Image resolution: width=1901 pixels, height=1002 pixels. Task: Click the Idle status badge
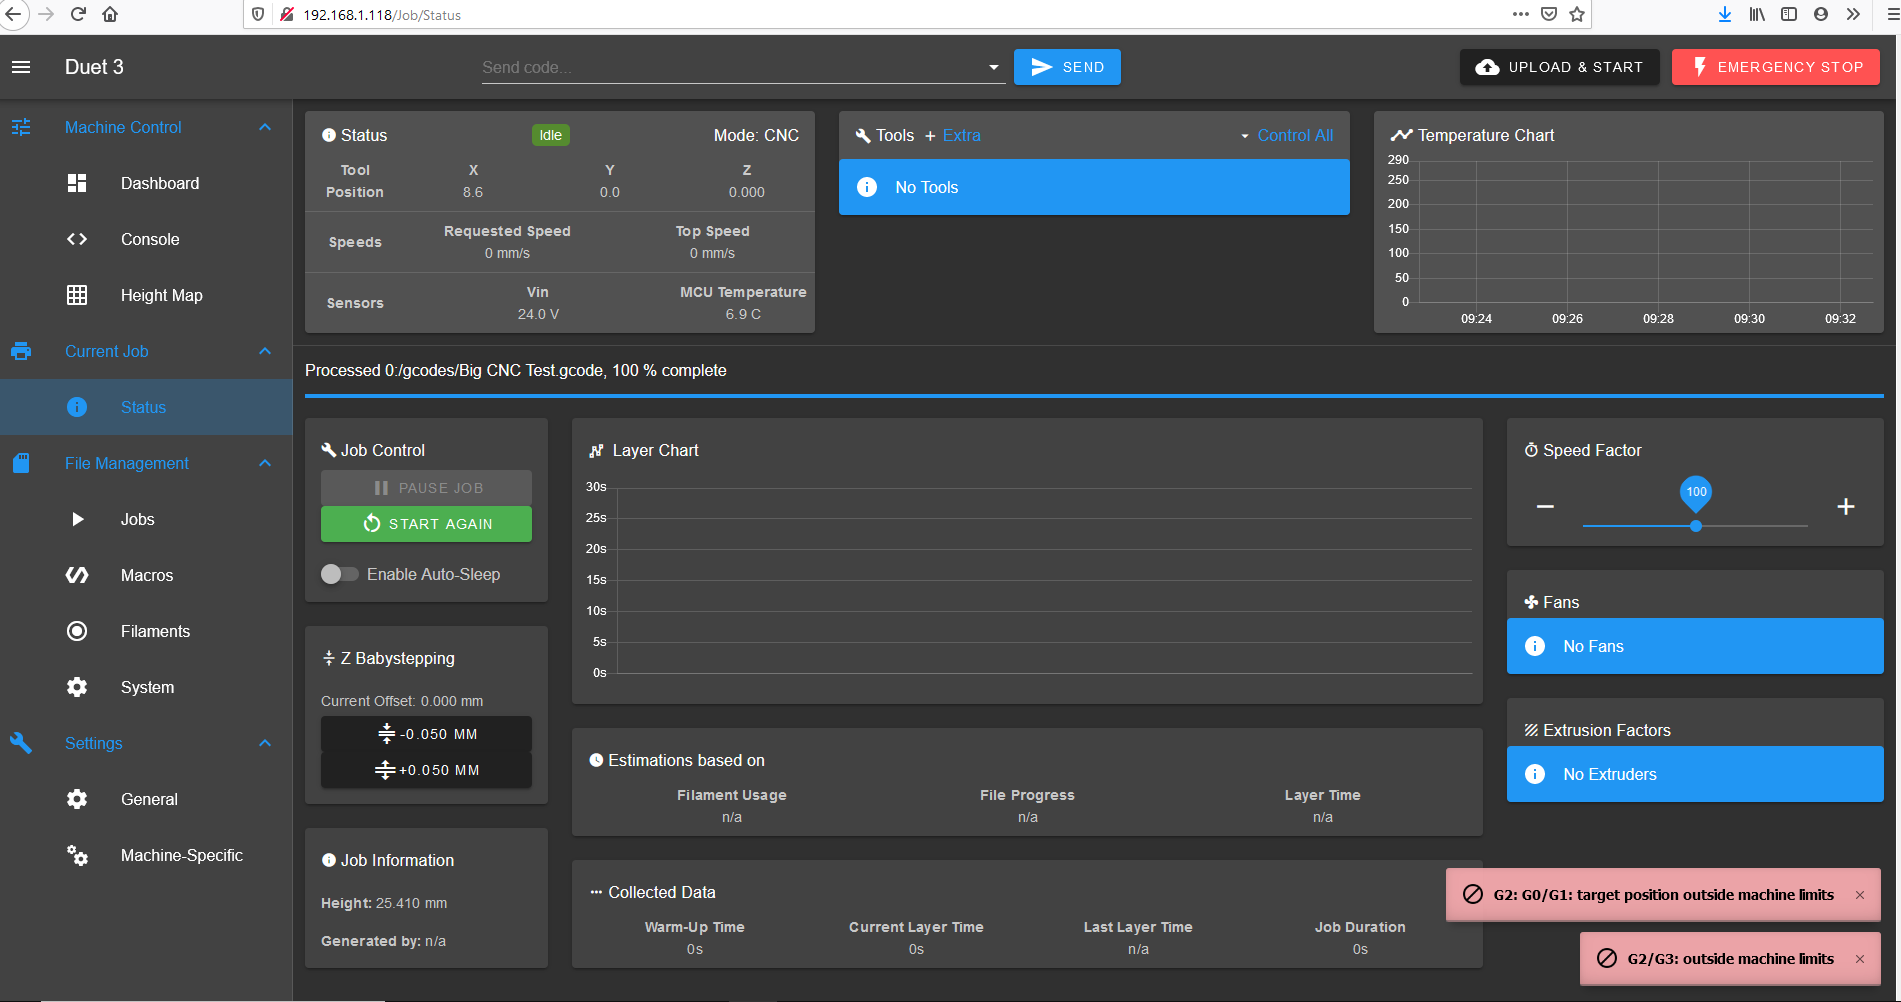550,135
